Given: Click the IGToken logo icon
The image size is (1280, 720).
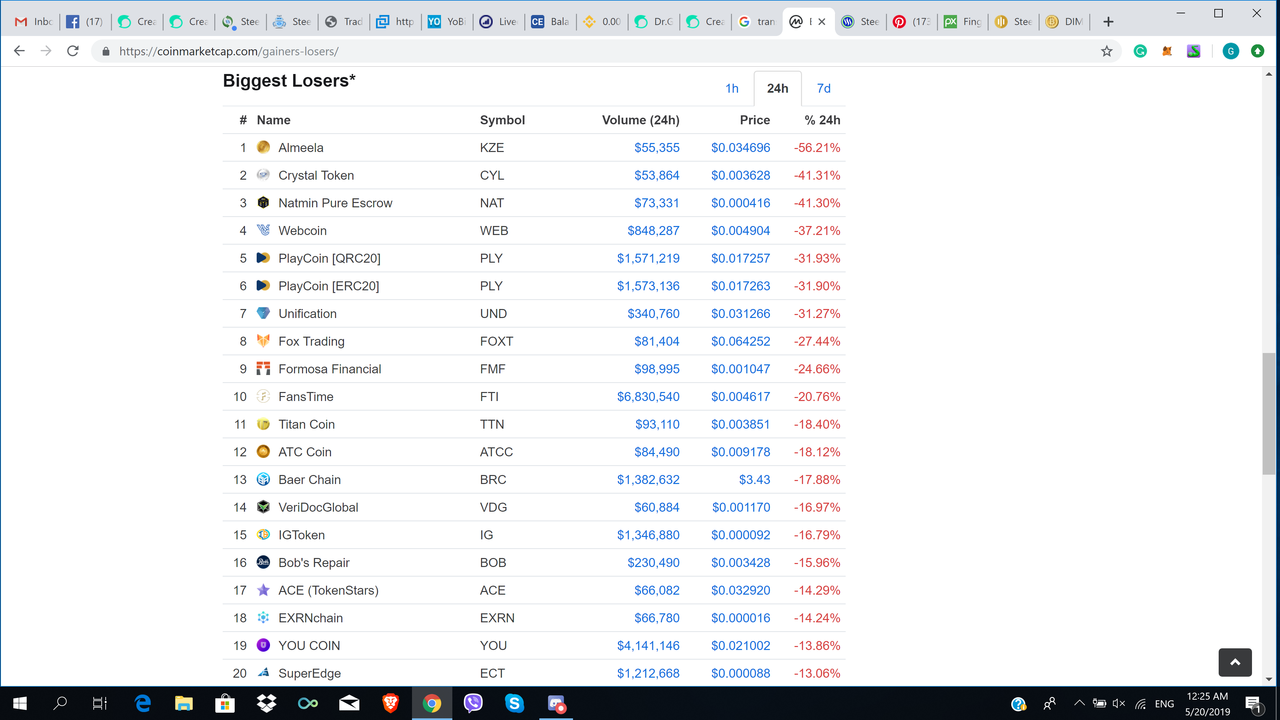Looking at the screenshot, I should (263, 535).
